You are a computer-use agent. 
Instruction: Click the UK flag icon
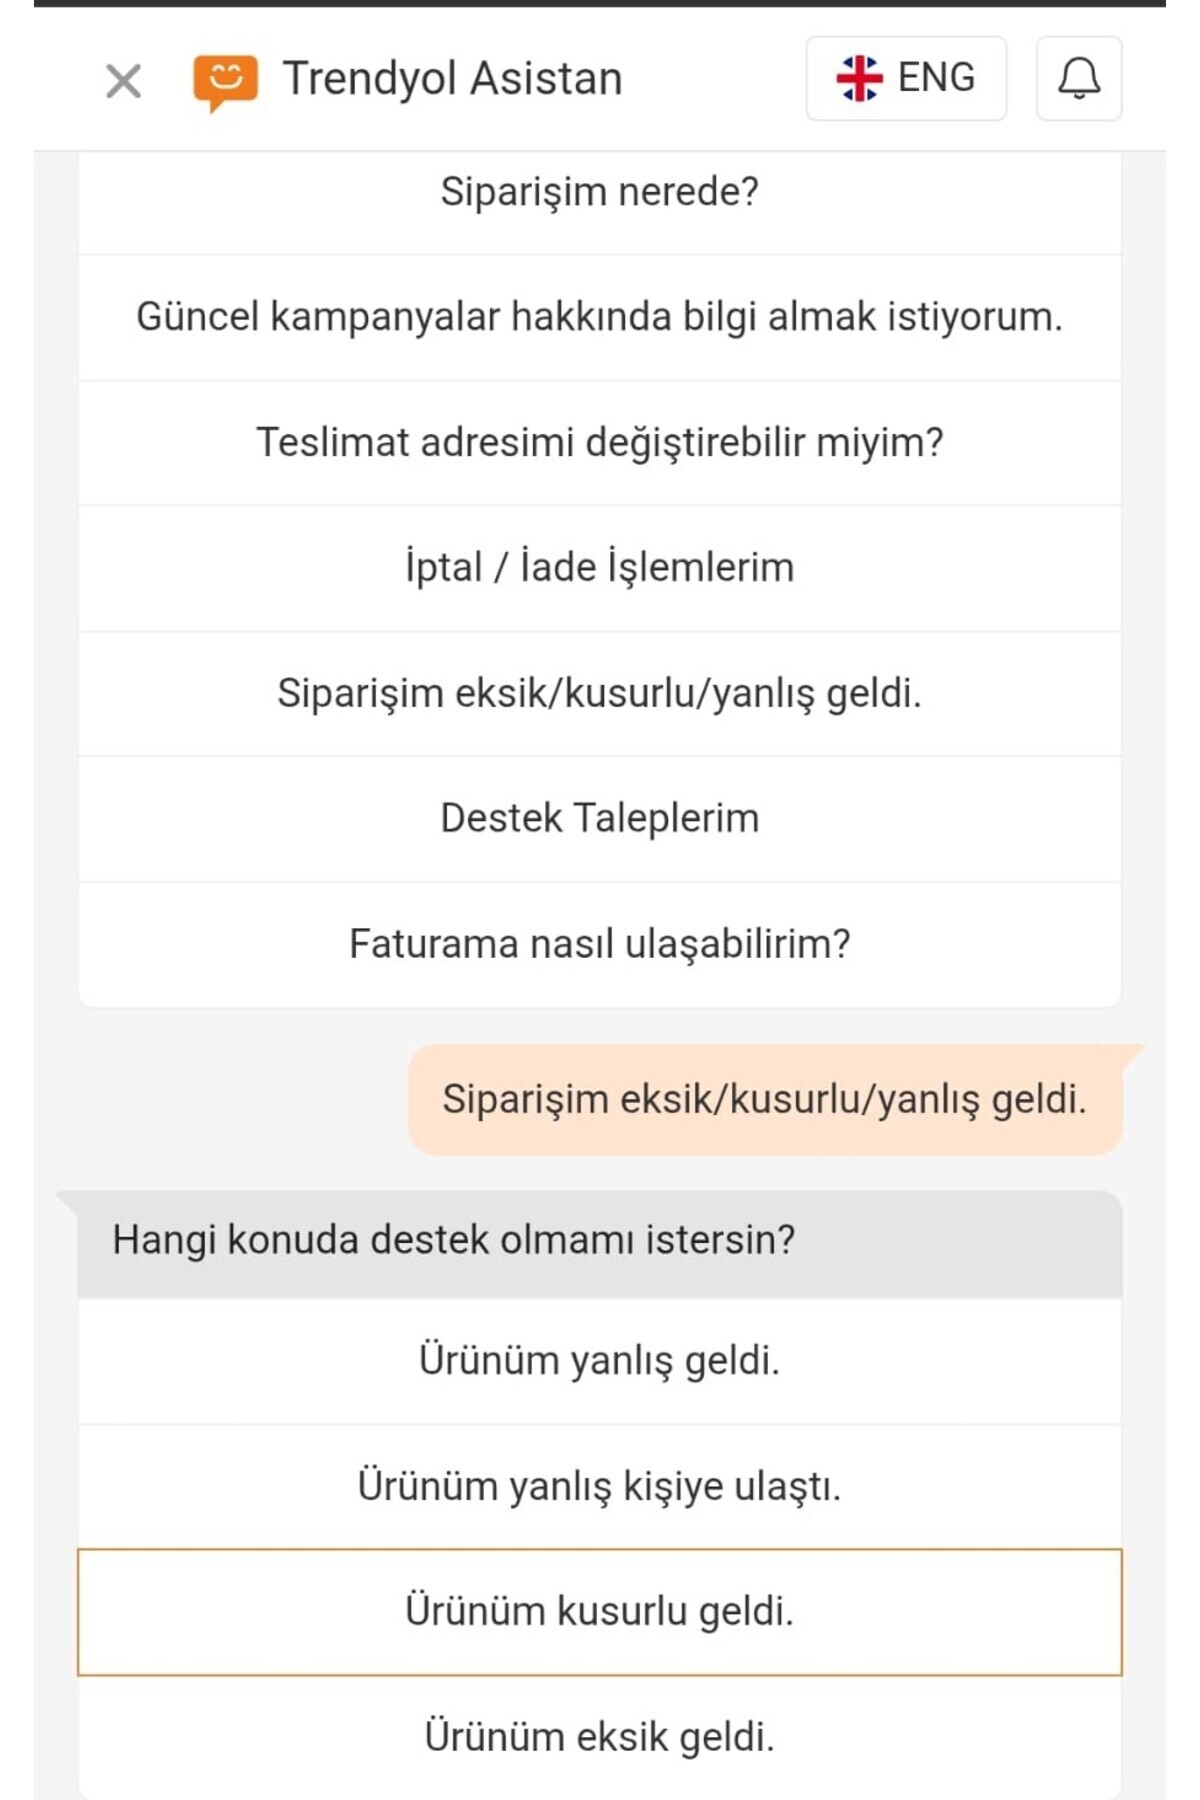click(859, 78)
